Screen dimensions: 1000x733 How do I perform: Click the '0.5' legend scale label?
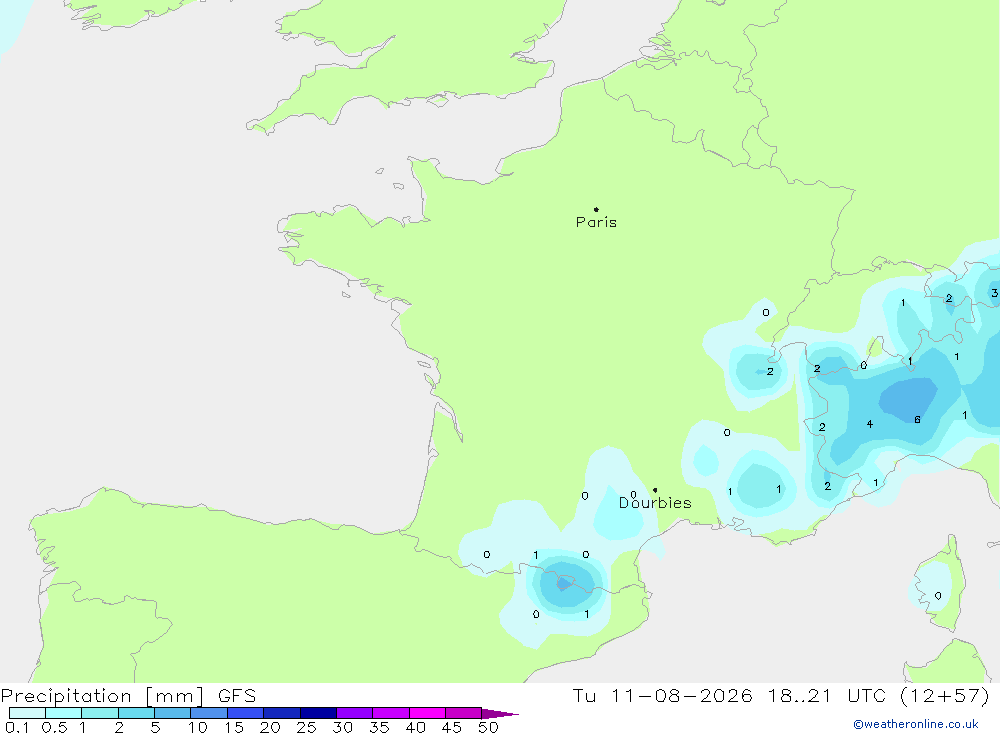[54, 727]
